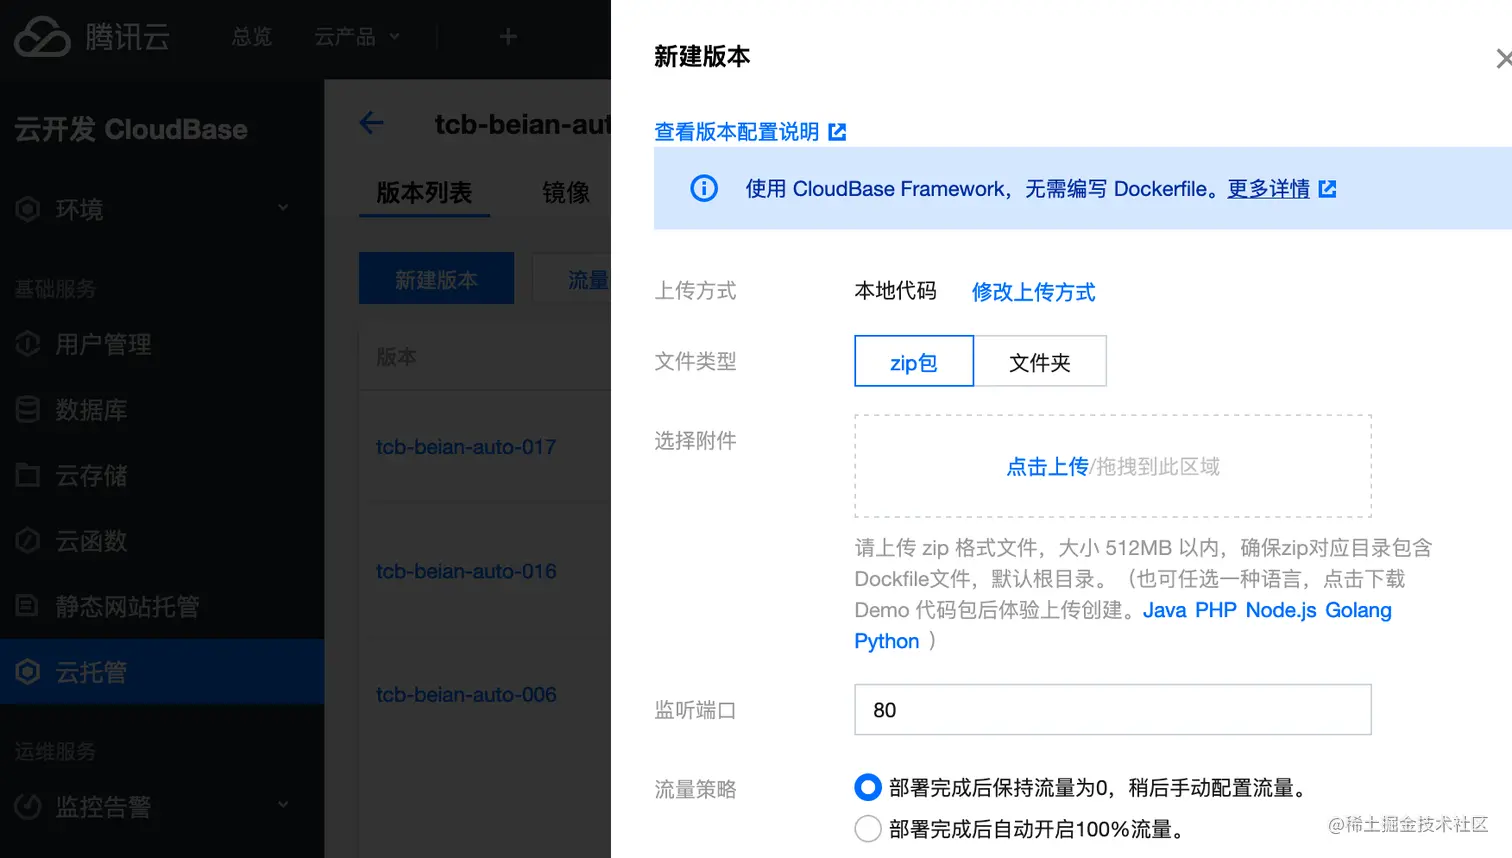Click 点击上传 in upload area
This screenshot has height=858, width=1512.
[x=1047, y=466]
